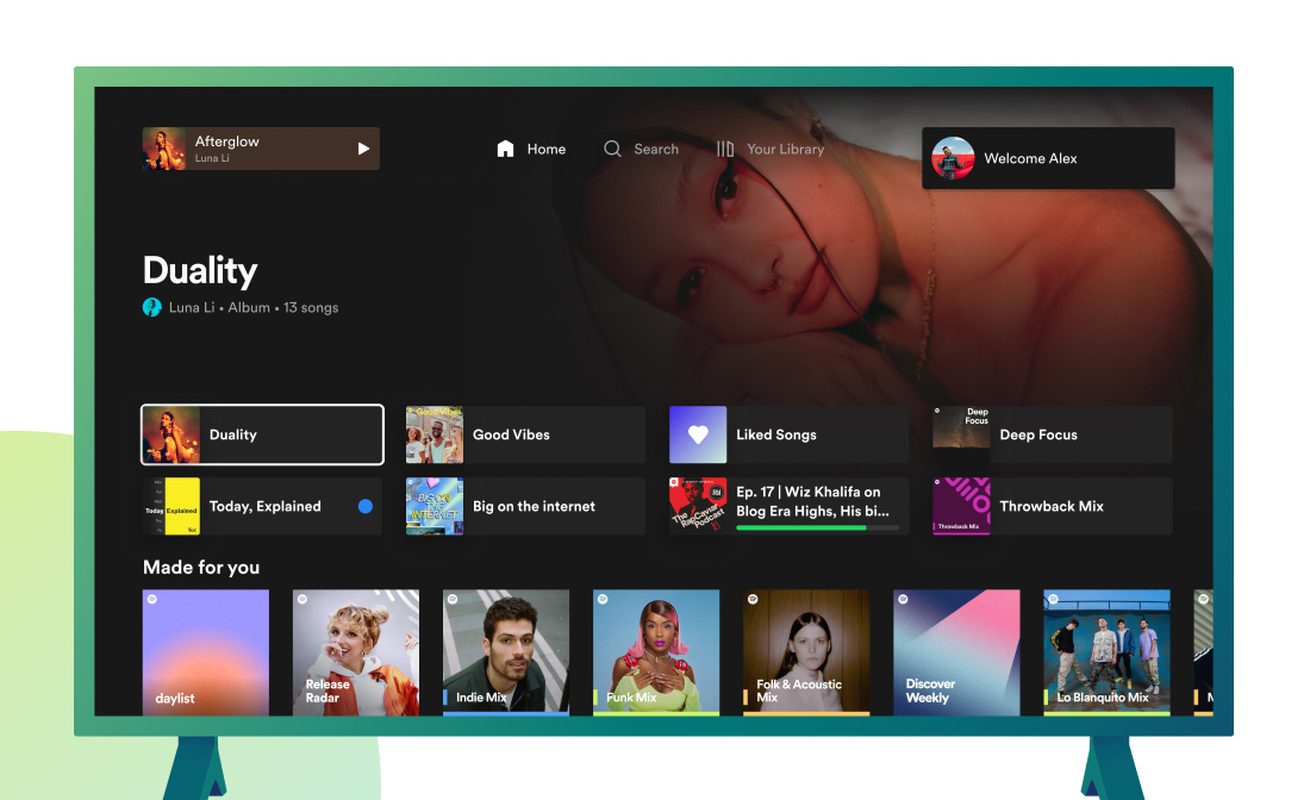Click the blue new-episode dot on Today, Explained
Screen dimensions: 1310x800
click(365, 506)
